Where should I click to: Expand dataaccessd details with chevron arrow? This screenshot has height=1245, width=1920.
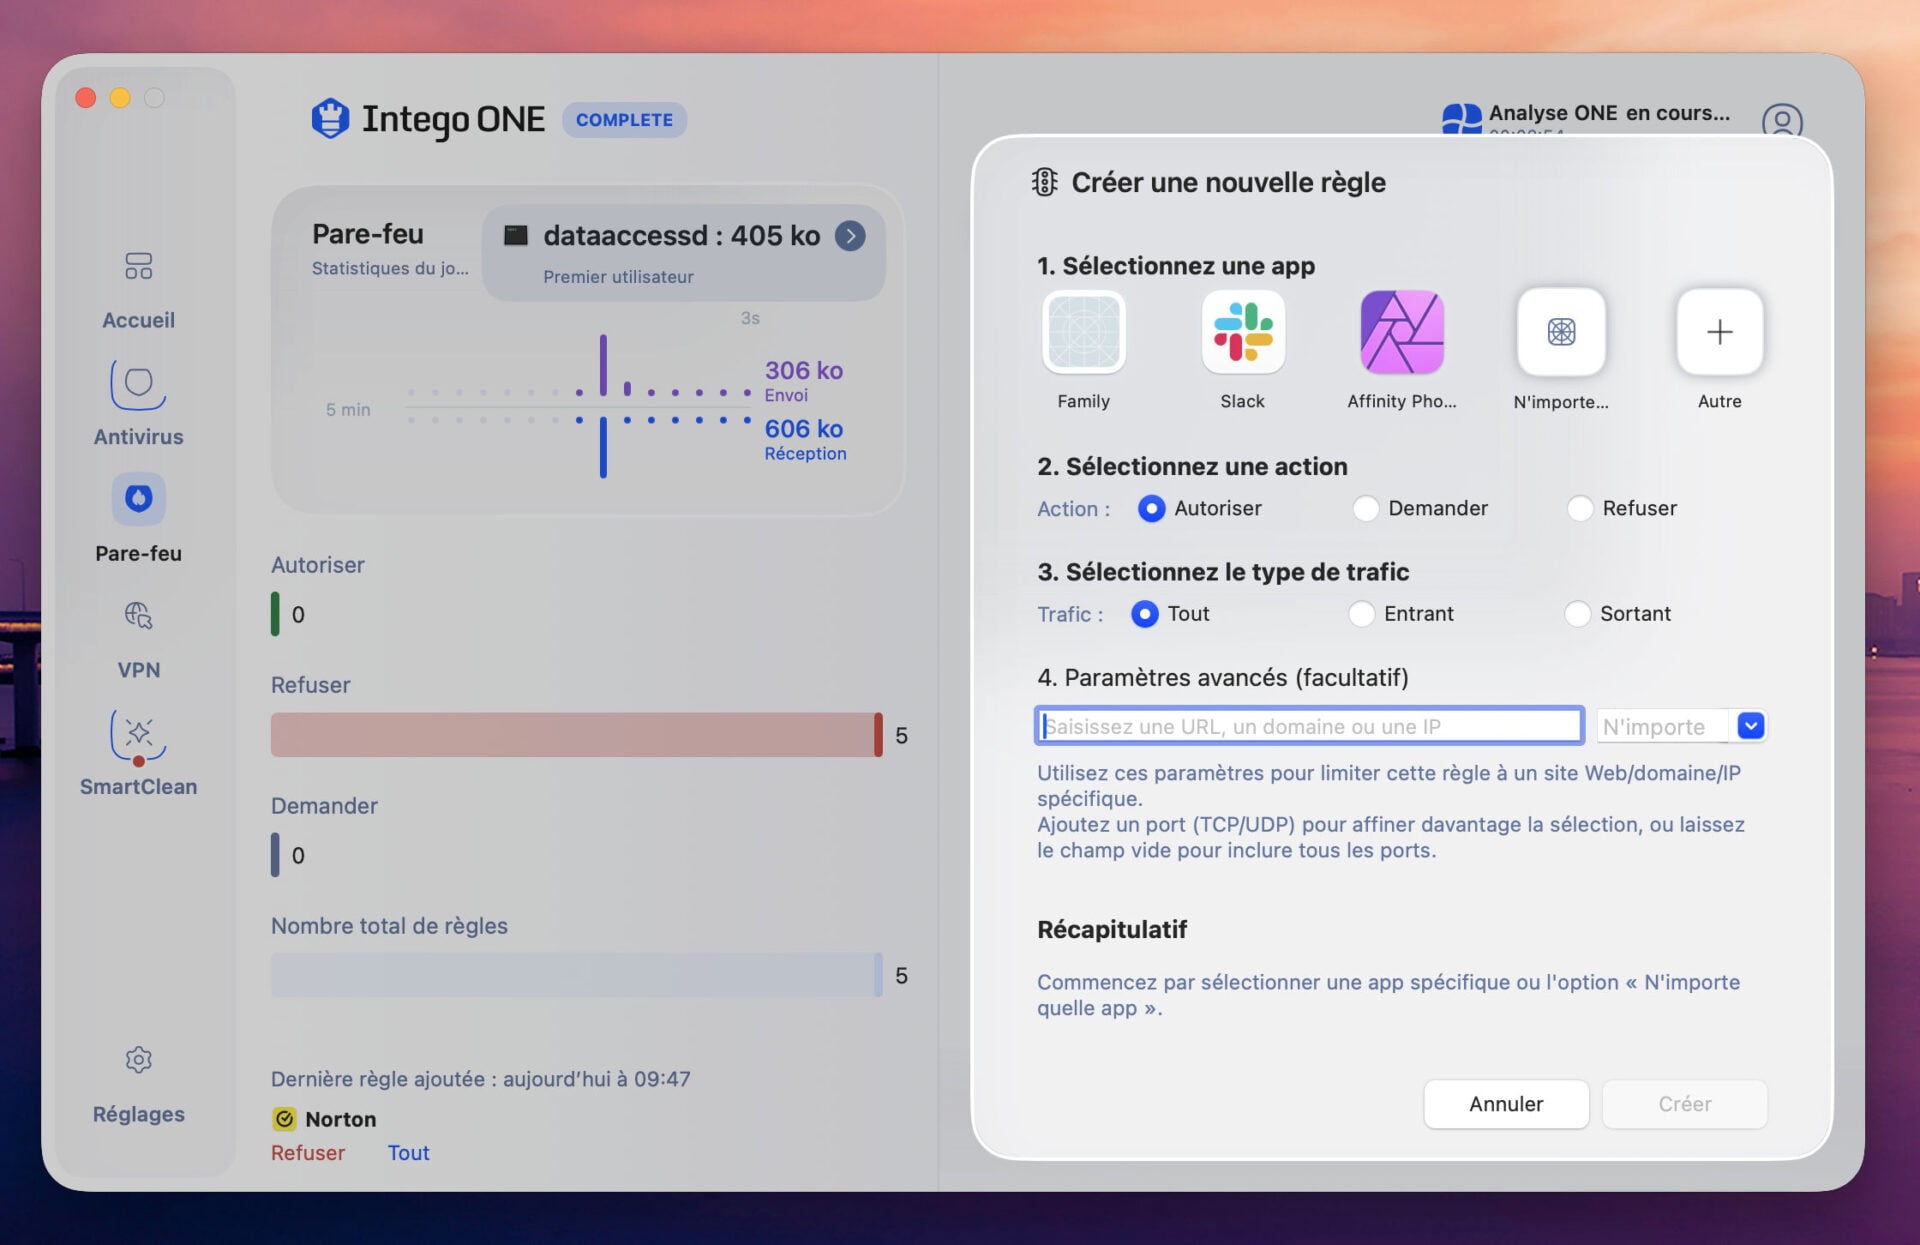coord(851,236)
